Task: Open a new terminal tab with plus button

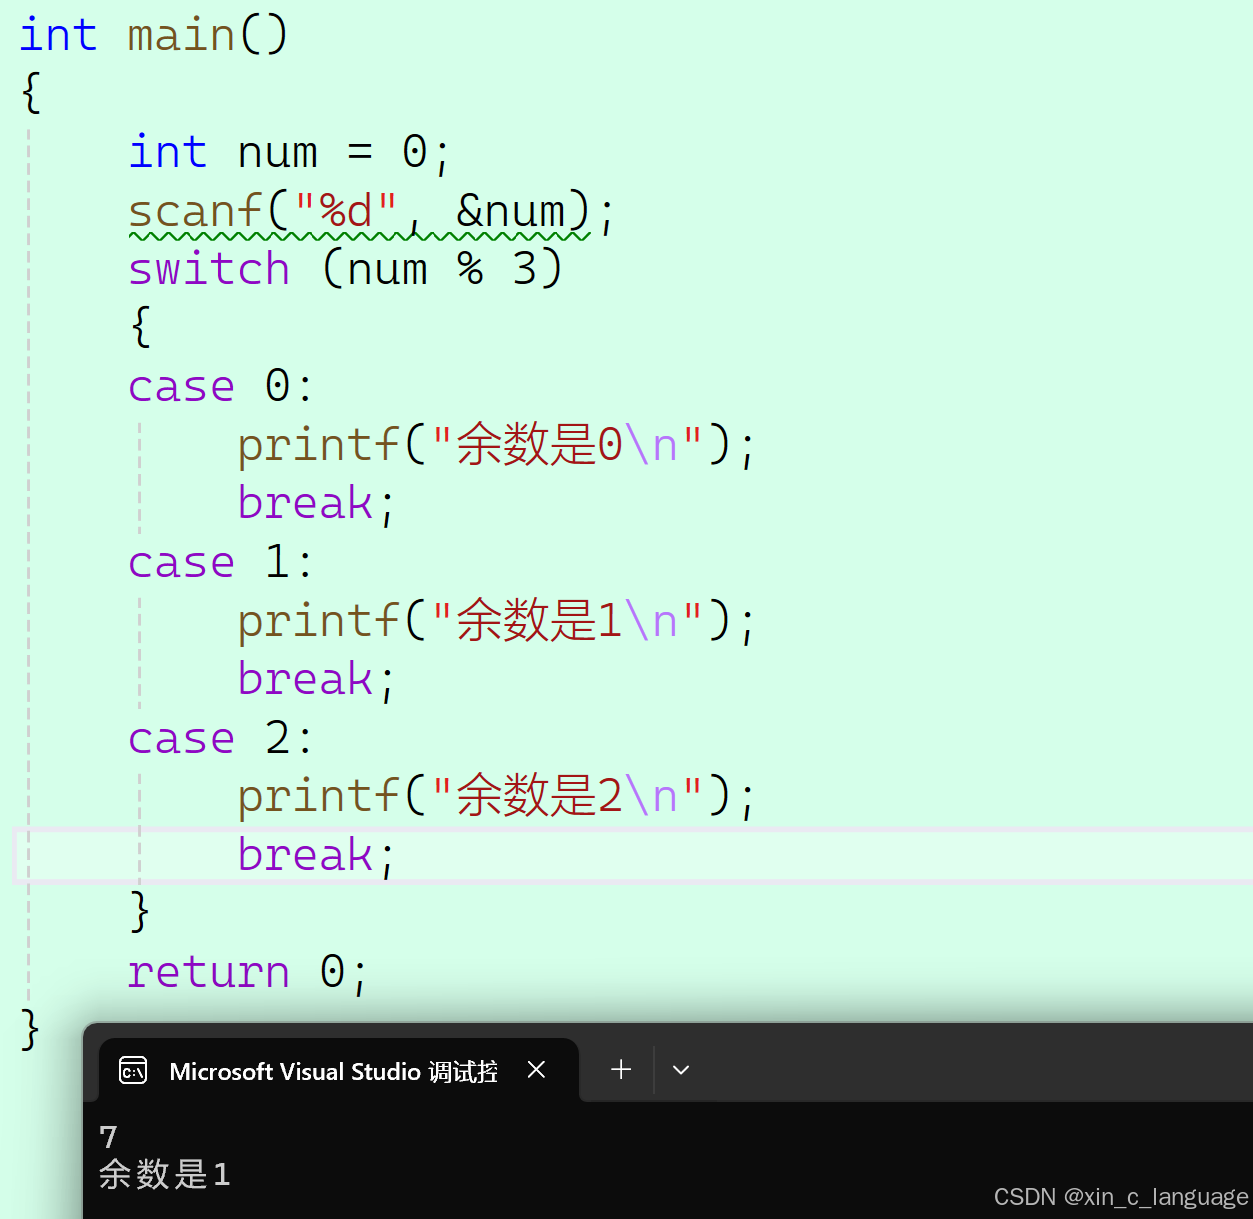Action: click(x=621, y=1070)
